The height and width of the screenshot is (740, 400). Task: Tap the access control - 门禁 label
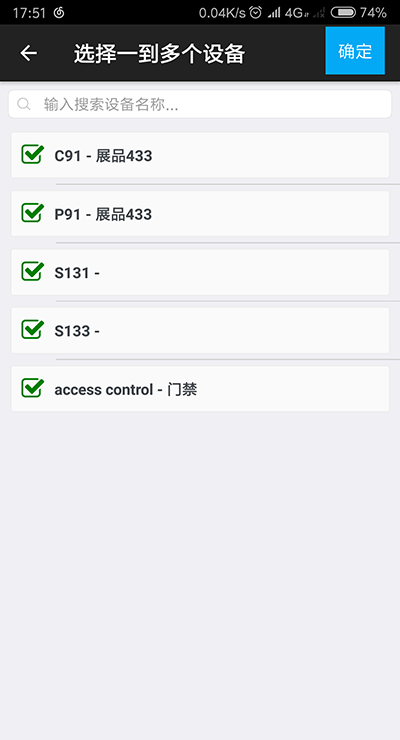pos(125,390)
